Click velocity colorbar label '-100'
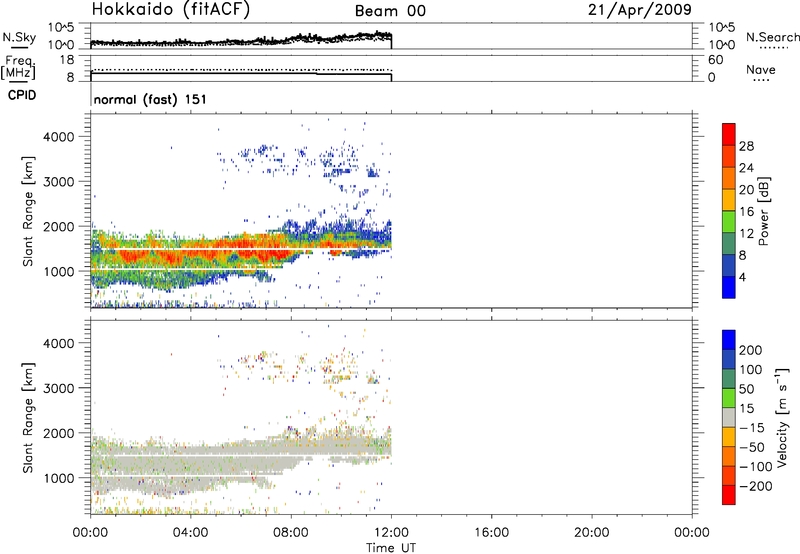The width and height of the screenshot is (800, 554). tap(755, 467)
